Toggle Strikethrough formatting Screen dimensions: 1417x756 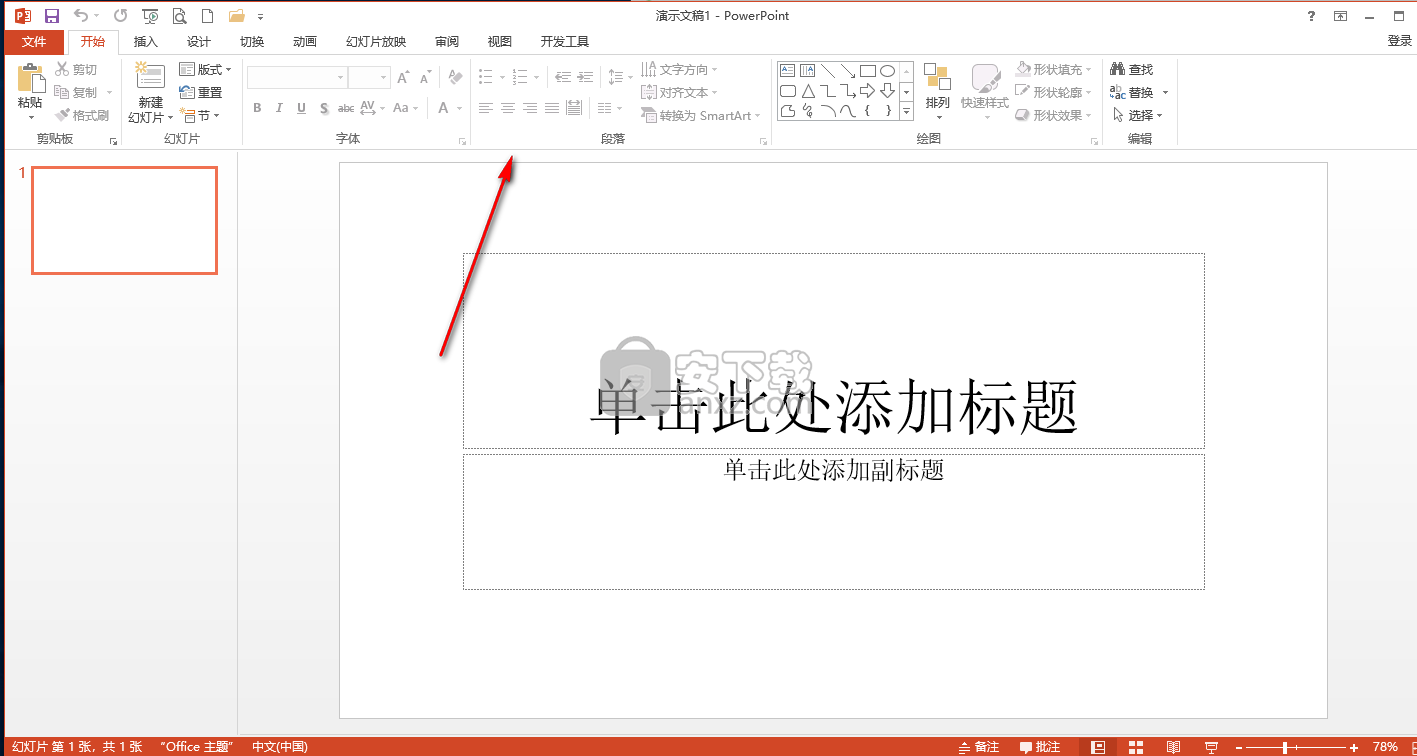(x=346, y=108)
